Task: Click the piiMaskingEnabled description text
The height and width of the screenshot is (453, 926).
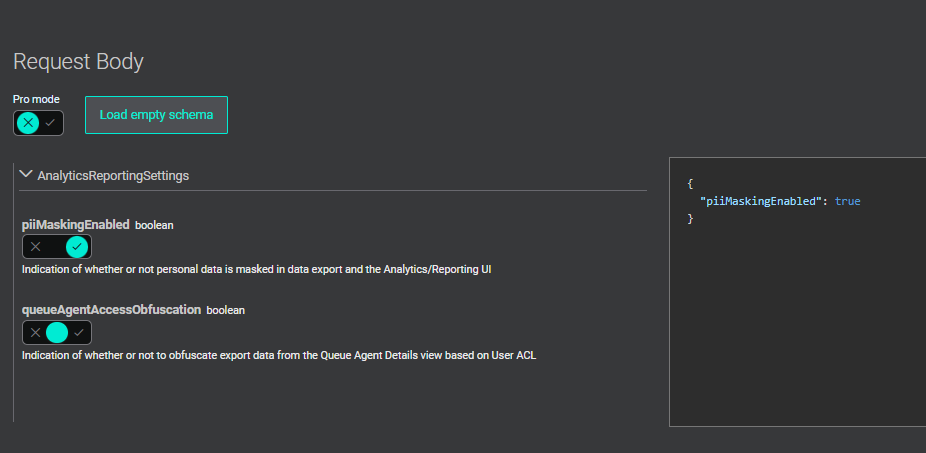Action: point(257,269)
